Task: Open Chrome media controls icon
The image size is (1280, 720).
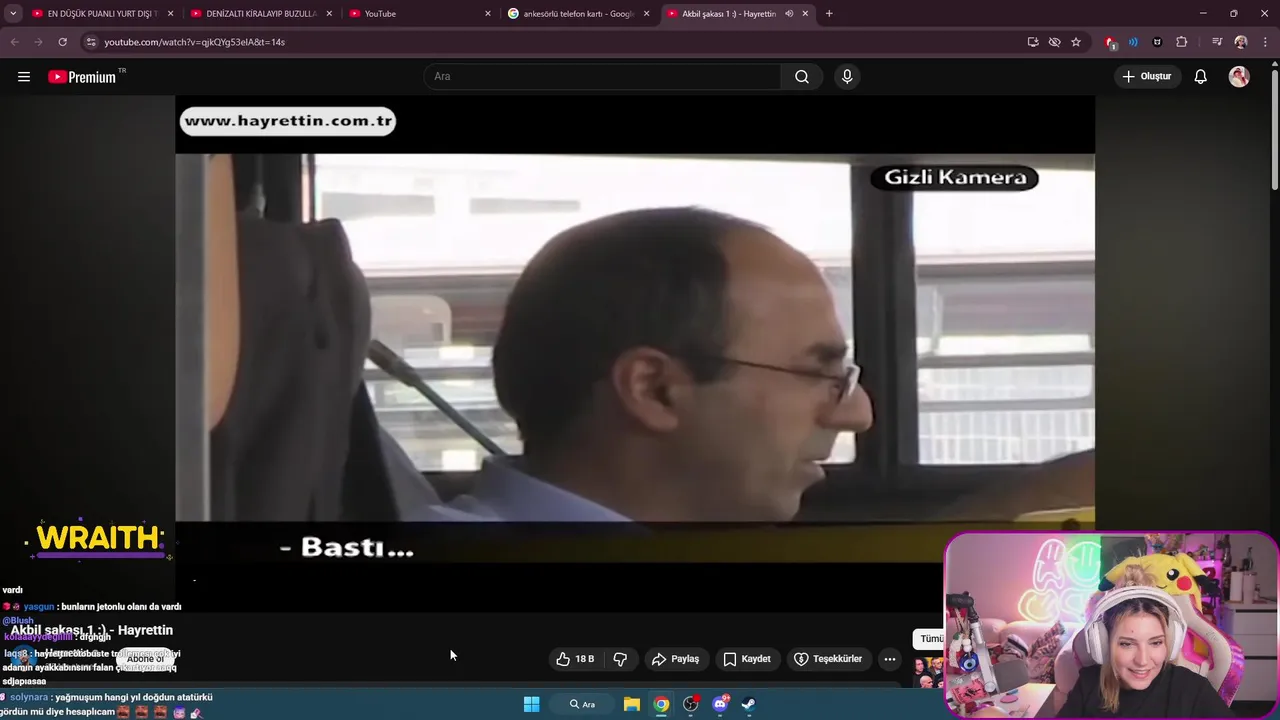Action: click(1217, 42)
